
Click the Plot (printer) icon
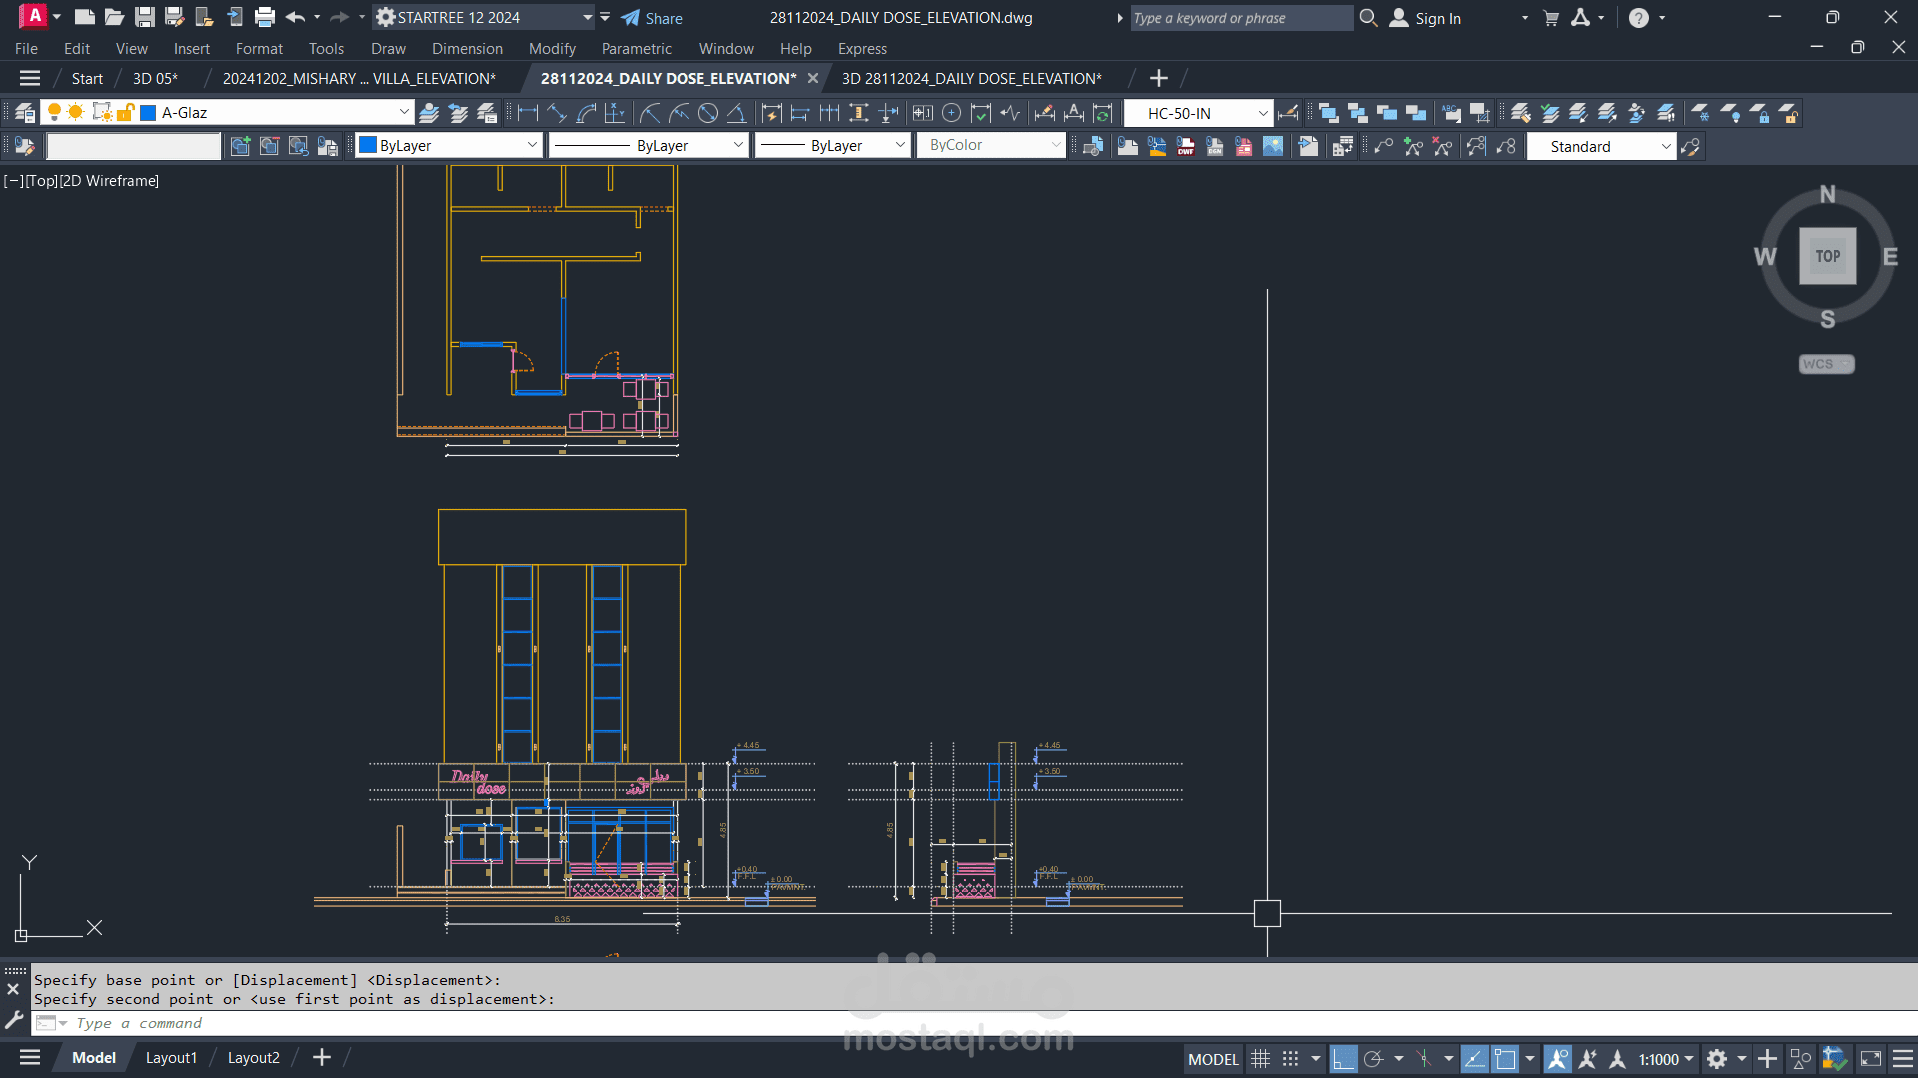tap(265, 17)
